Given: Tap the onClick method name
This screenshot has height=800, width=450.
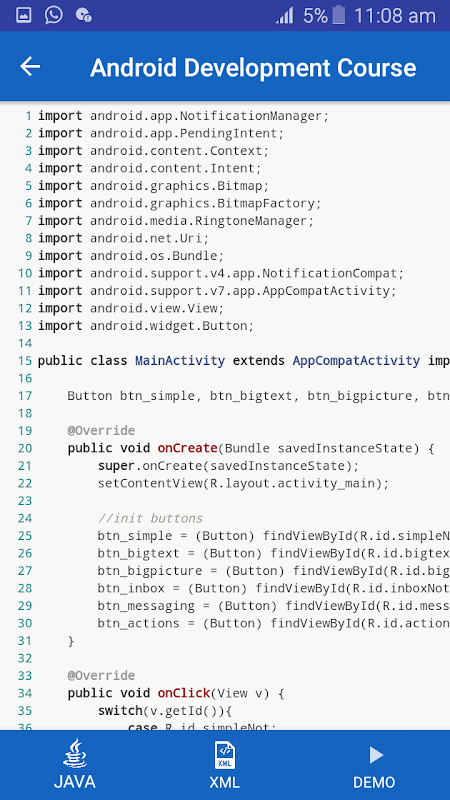Looking at the screenshot, I should [184, 693].
